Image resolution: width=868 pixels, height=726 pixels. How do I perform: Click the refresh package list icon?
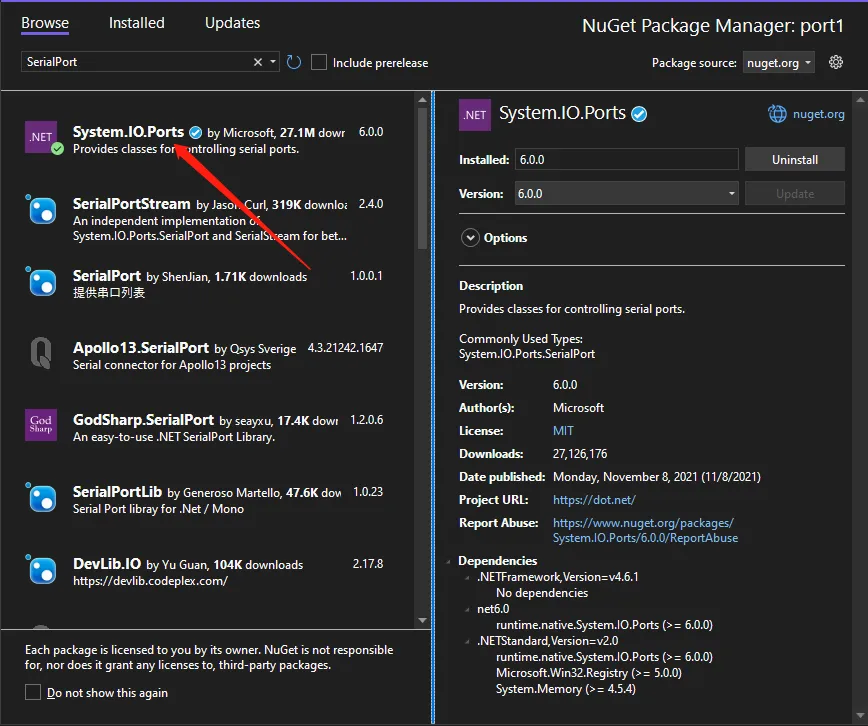click(294, 63)
